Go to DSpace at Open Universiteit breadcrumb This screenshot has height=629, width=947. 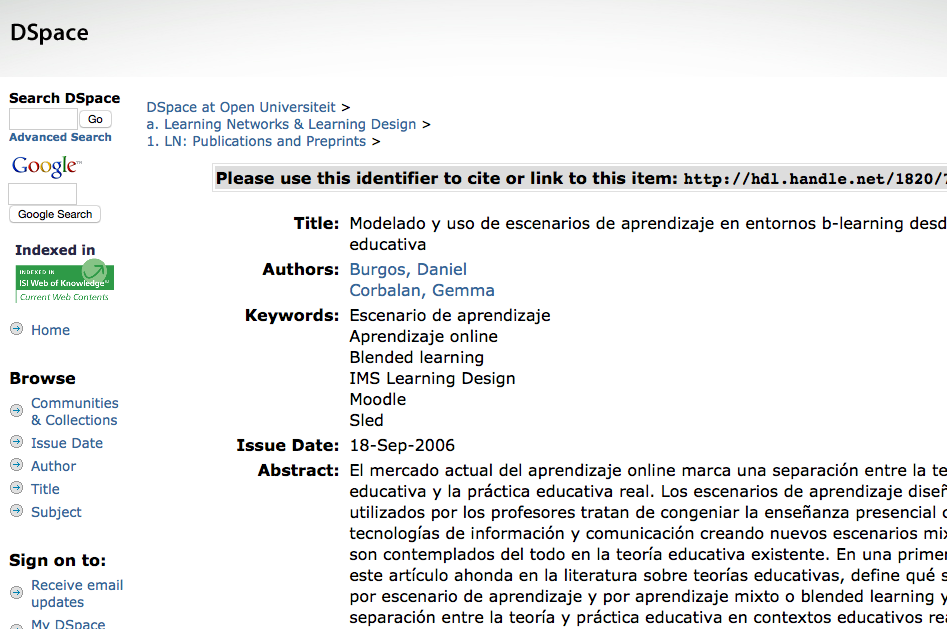[241, 107]
